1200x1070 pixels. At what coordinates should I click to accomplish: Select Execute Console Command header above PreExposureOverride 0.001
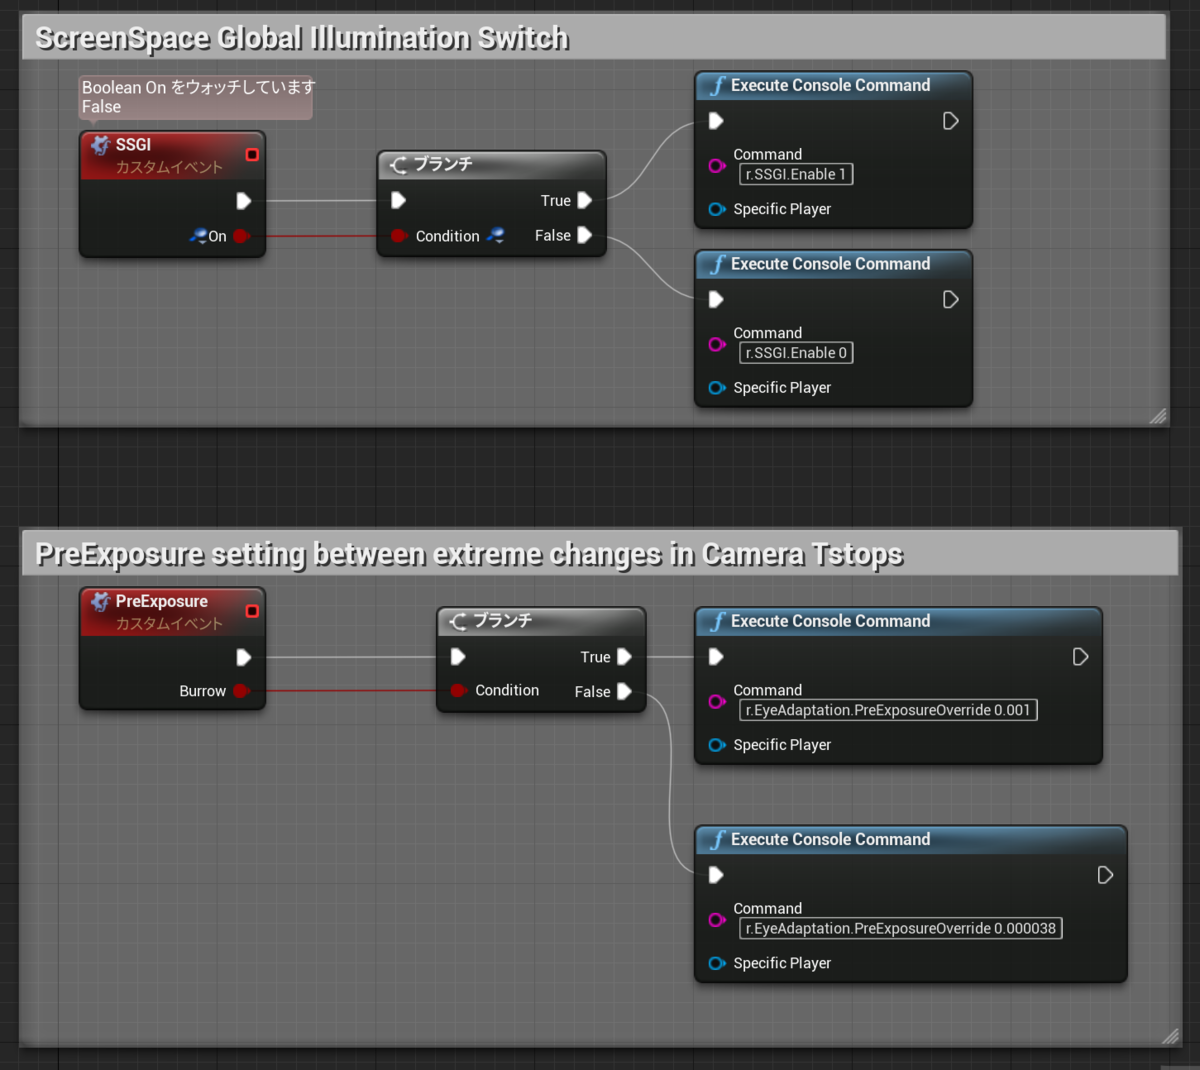898,621
